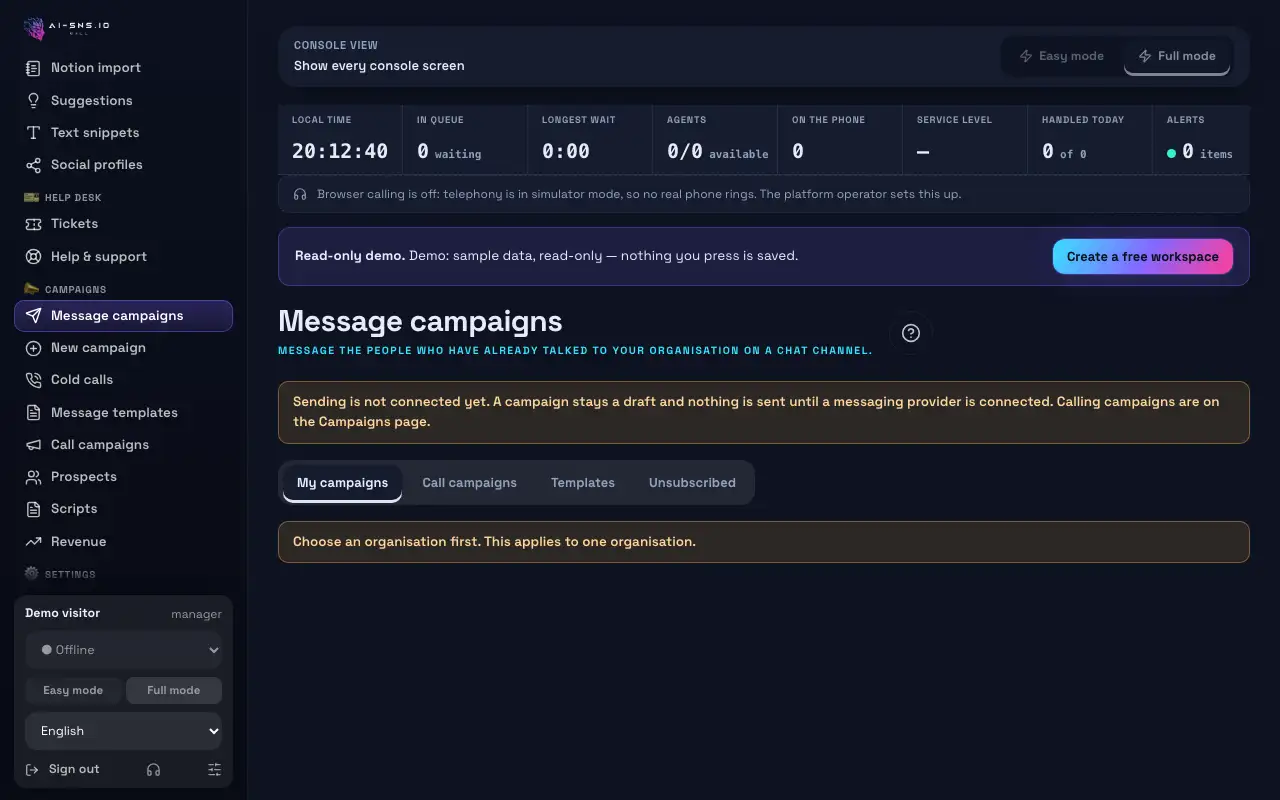This screenshot has height=800, width=1280.
Task: Open the Offline status dropdown
Action: [x=124, y=650]
